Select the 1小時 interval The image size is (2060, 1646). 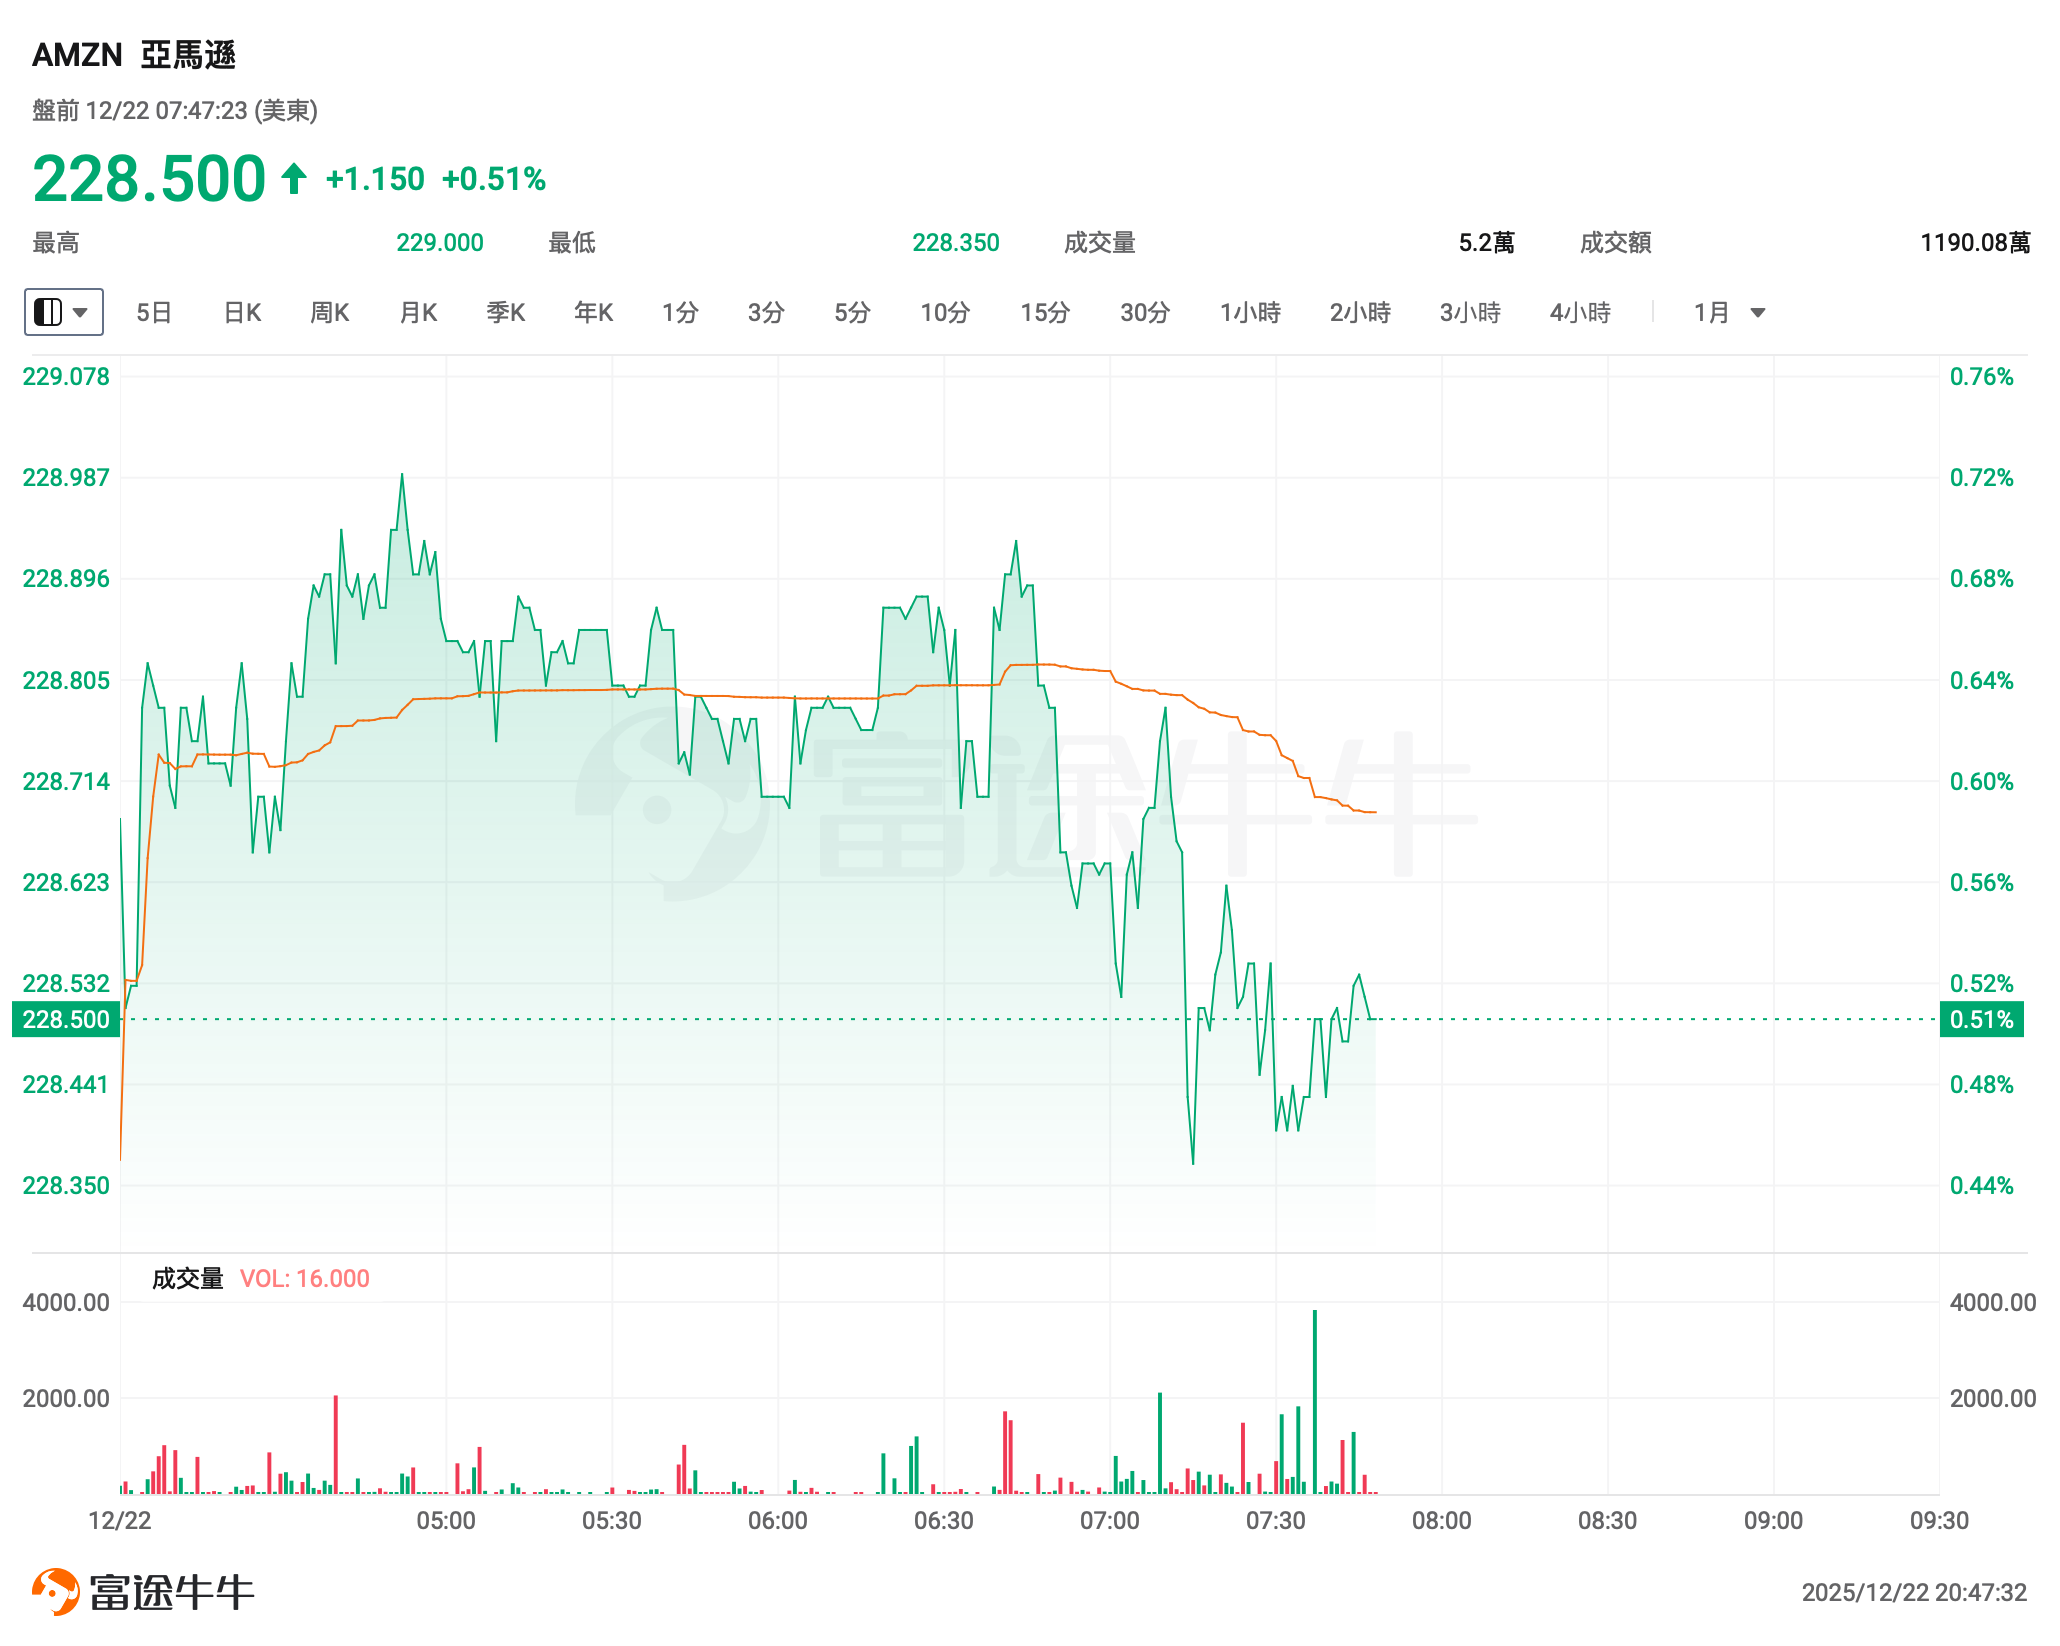(x=1250, y=313)
